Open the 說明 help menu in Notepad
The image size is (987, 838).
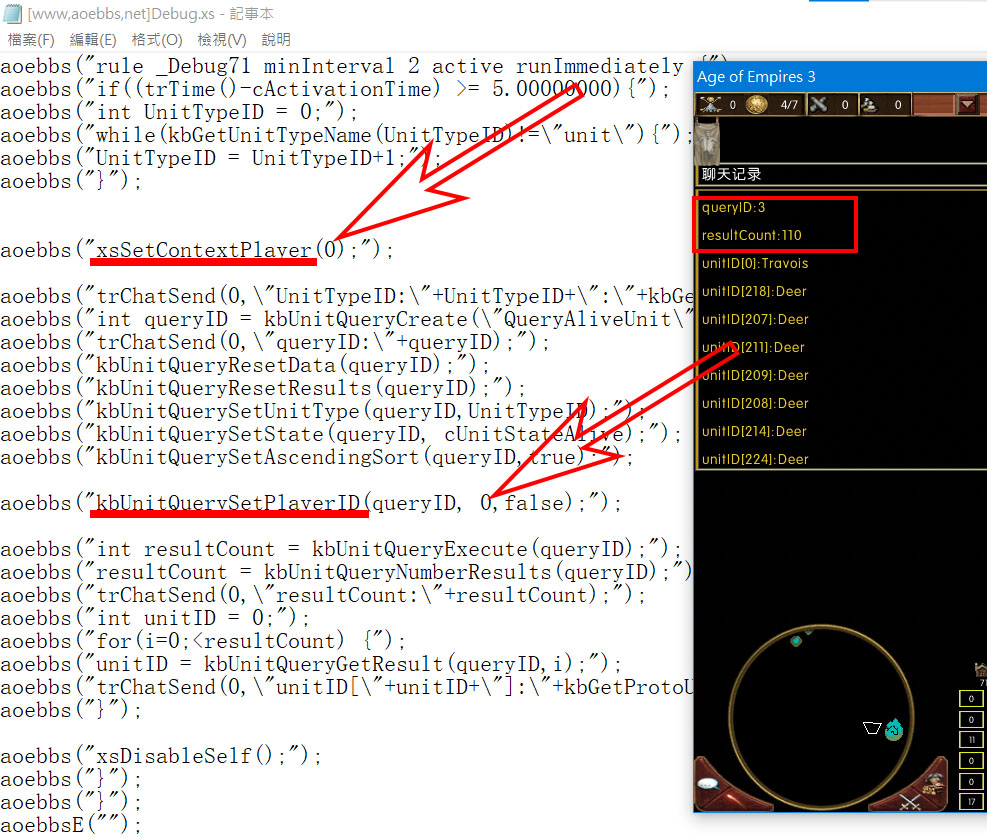click(x=276, y=40)
